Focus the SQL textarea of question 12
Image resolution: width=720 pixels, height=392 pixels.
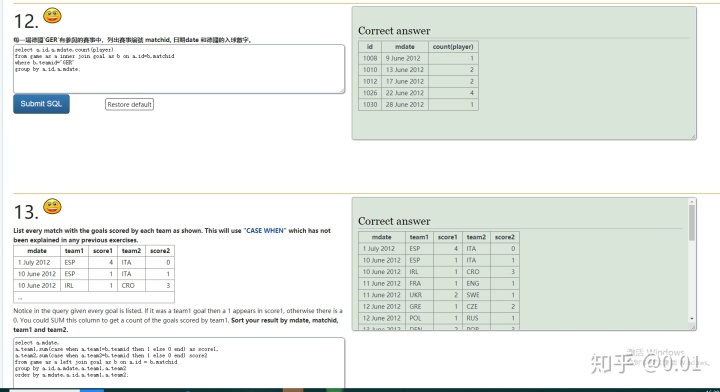pyautogui.click(x=179, y=69)
